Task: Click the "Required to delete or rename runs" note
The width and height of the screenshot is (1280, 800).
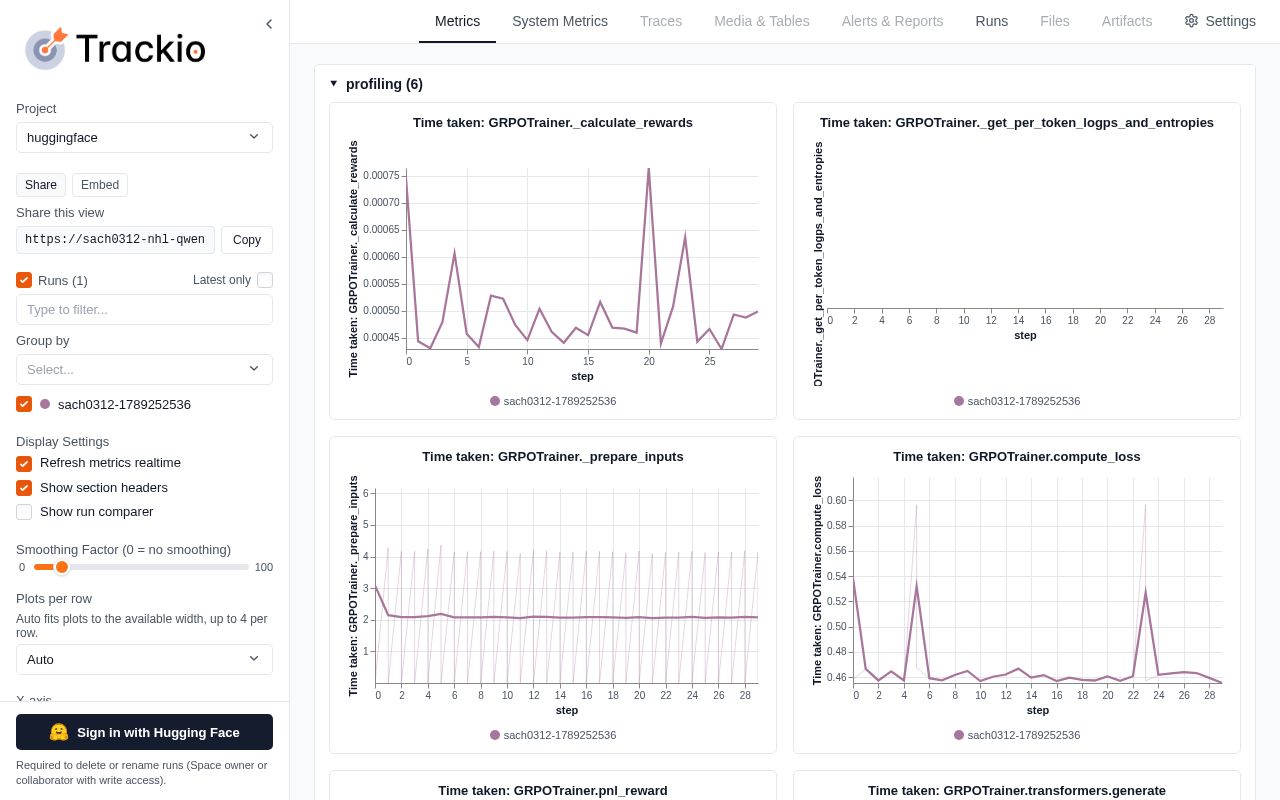Action: (142, 773)
